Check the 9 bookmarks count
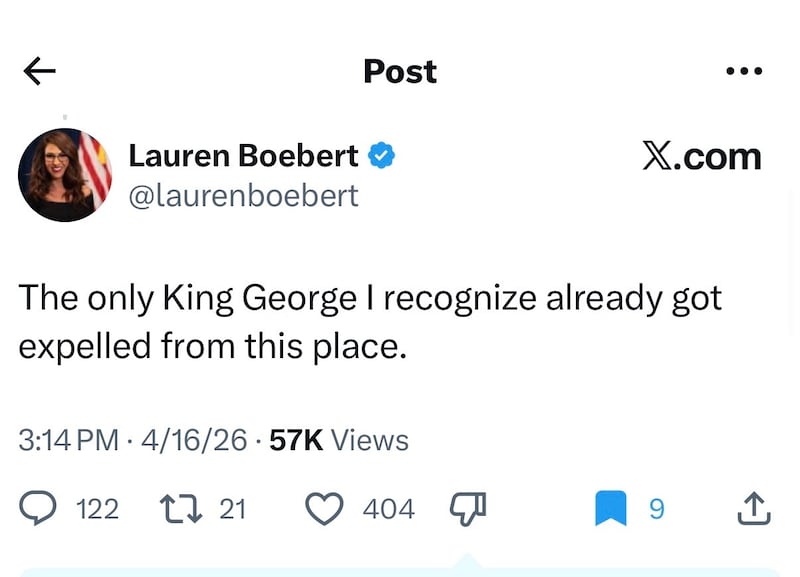 [x=657, y=509]
